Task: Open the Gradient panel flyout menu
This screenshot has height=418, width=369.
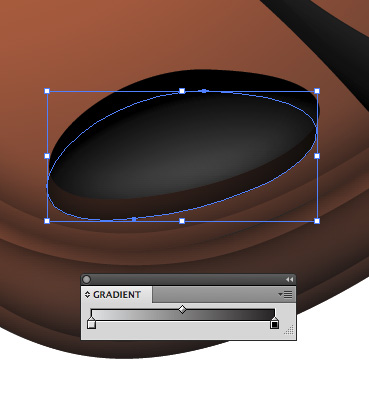Action: [x=285, y=294]
